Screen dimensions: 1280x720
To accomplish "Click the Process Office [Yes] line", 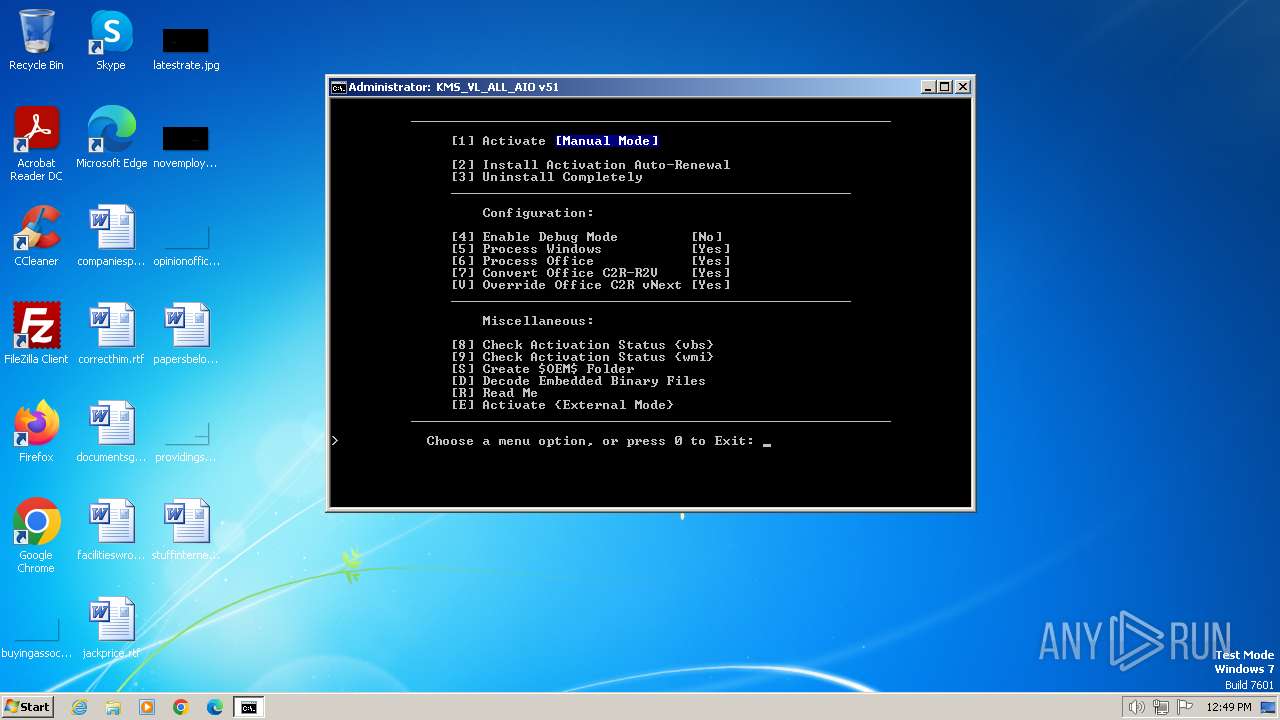I will tap(591, 261).
